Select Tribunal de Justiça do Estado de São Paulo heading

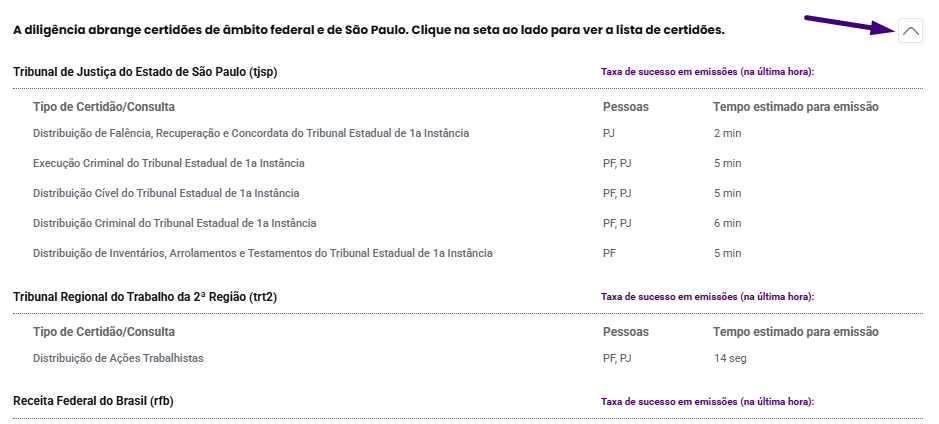click(145, 72)
